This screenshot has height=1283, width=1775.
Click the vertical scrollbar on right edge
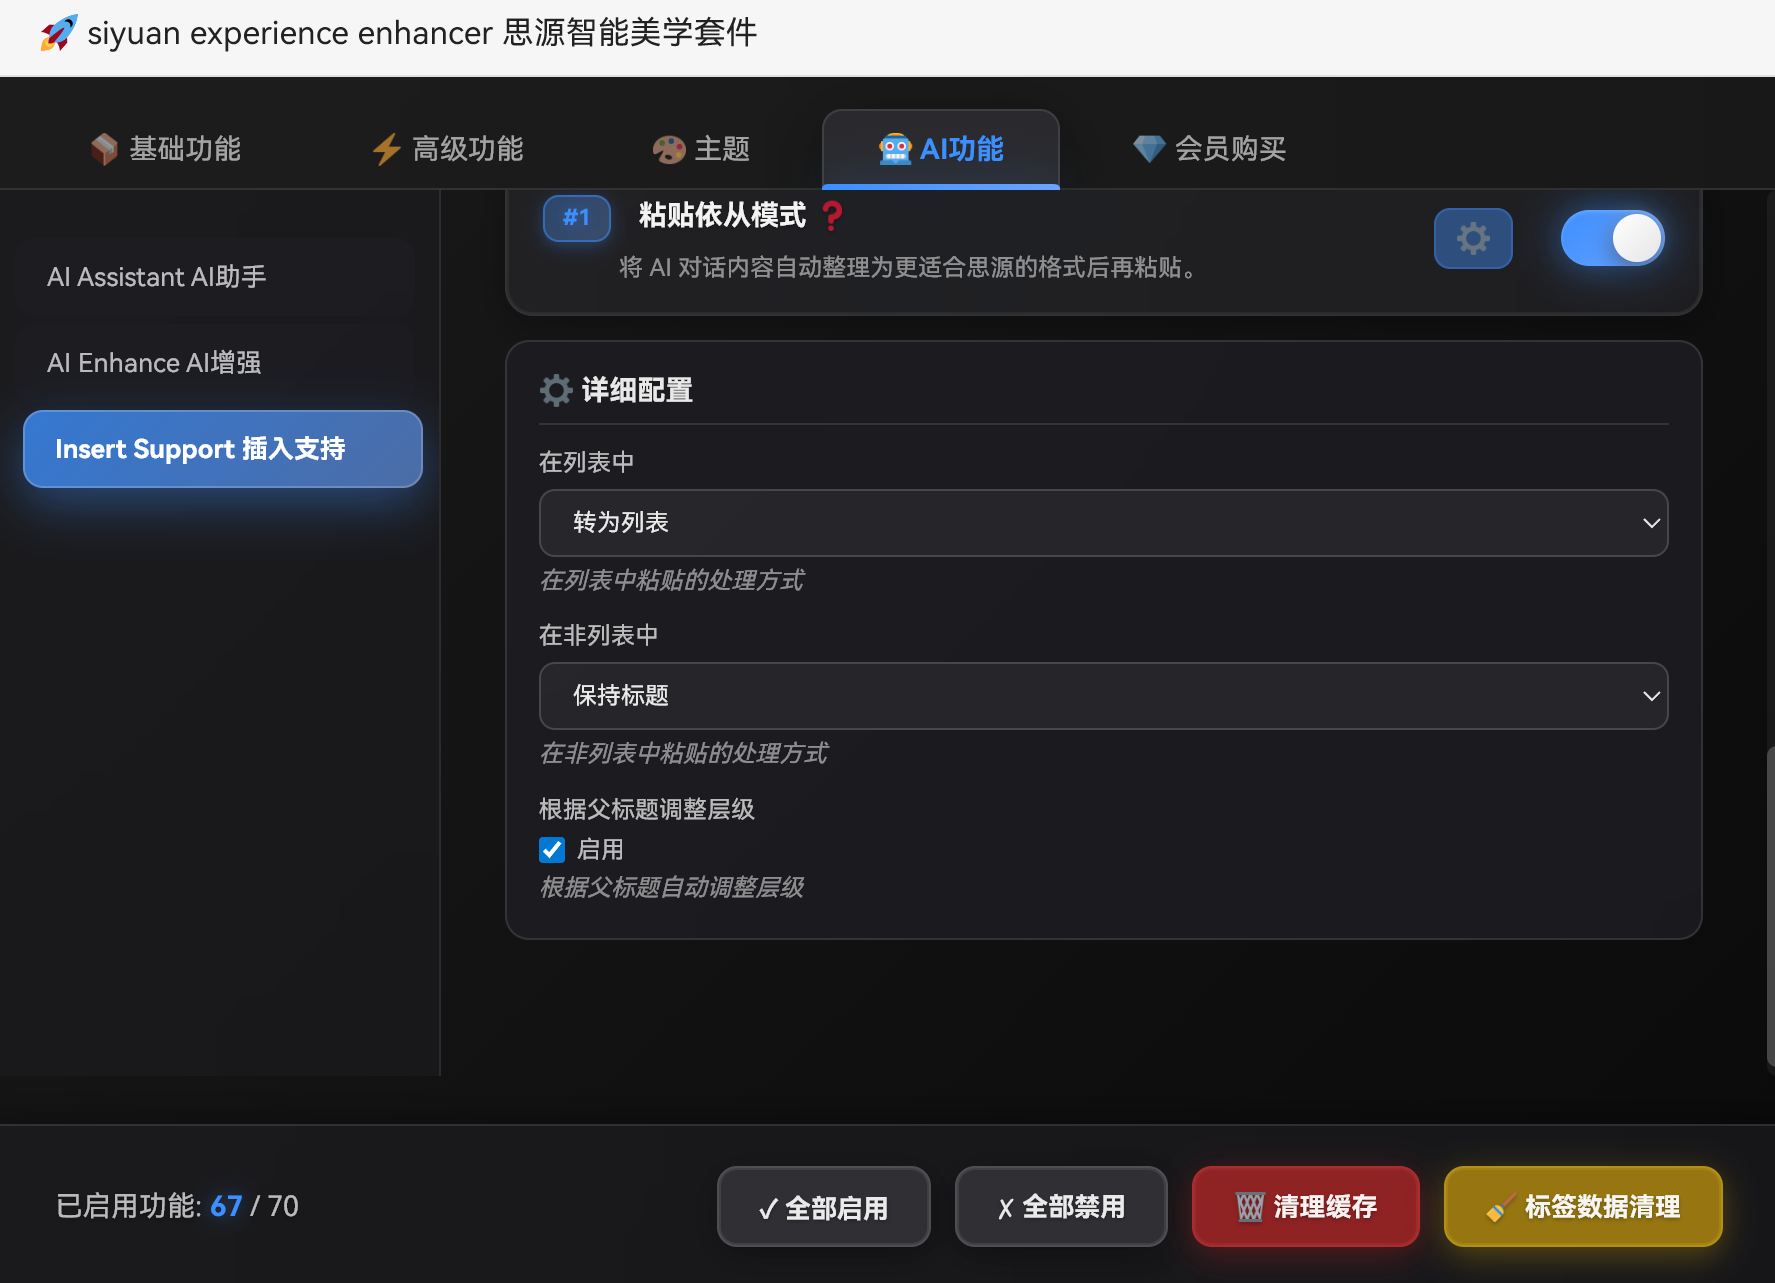pyautogui.click(x=1769, y=907)
